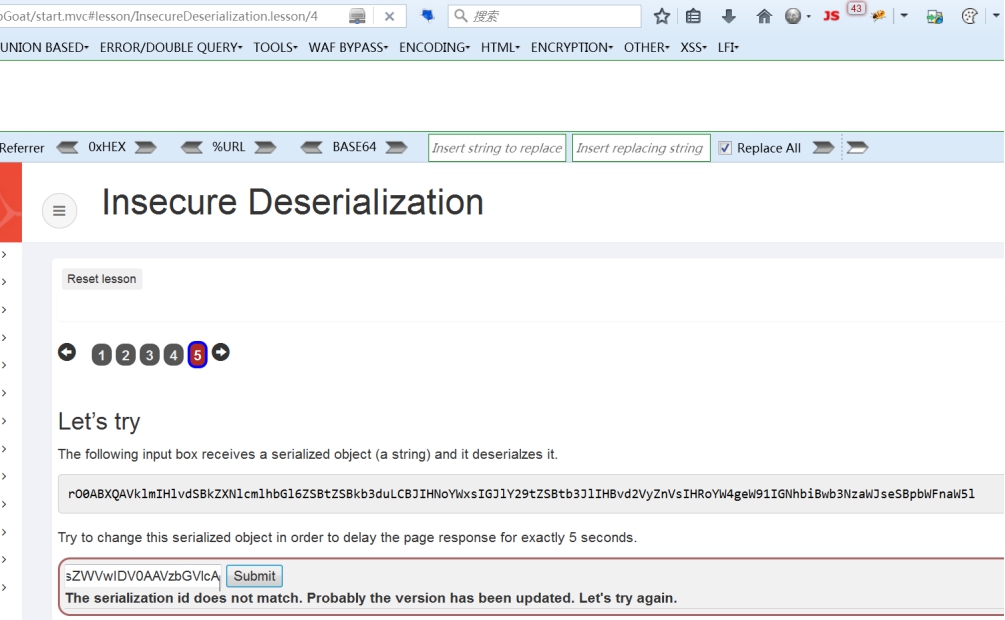Click the serialization id does not match message
This screenshot has width=1005, height=620.
click(371, 598)
